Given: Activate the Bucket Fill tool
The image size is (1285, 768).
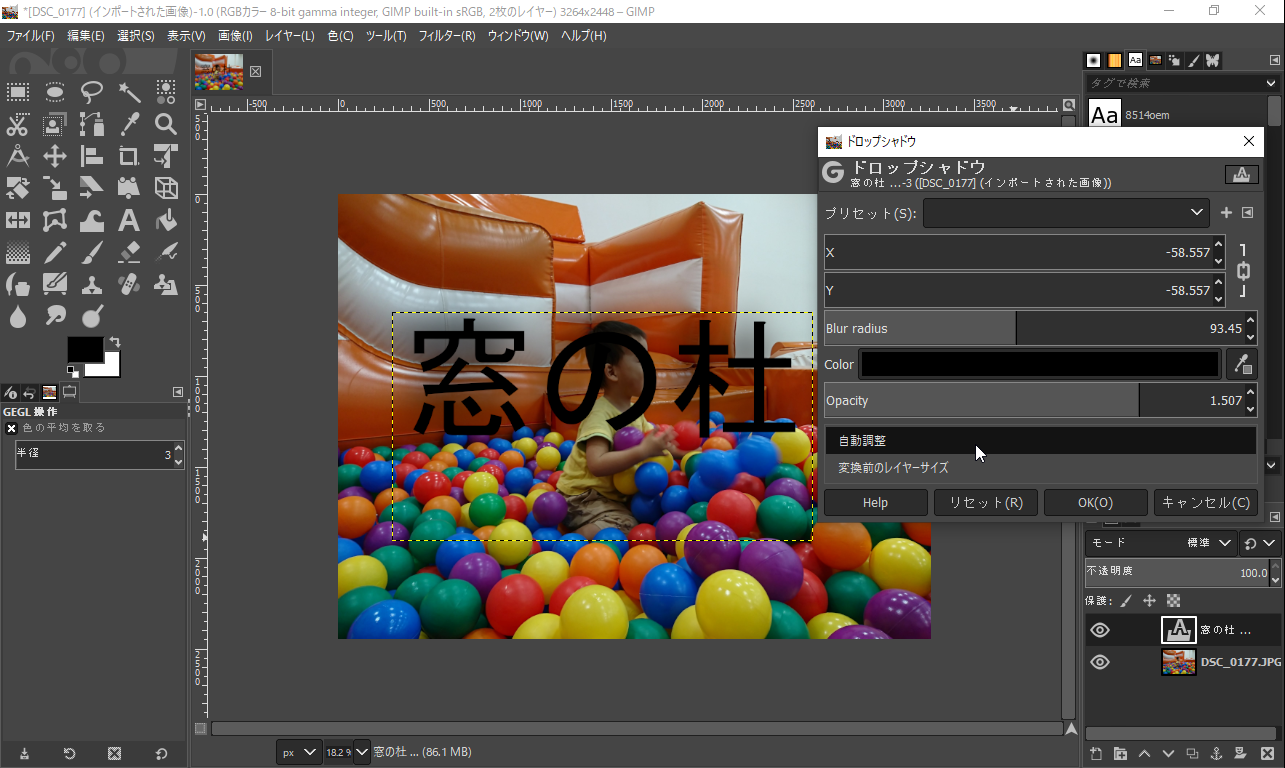Looking at the screenshot, I should pos(166,219).
